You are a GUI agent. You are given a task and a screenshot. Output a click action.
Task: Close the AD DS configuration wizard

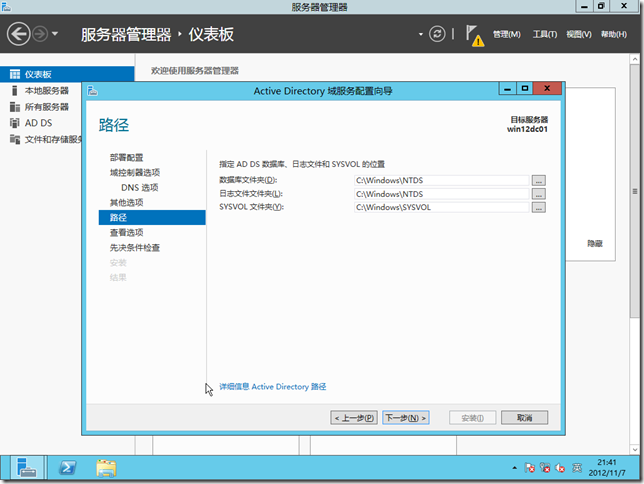(547, 88)
